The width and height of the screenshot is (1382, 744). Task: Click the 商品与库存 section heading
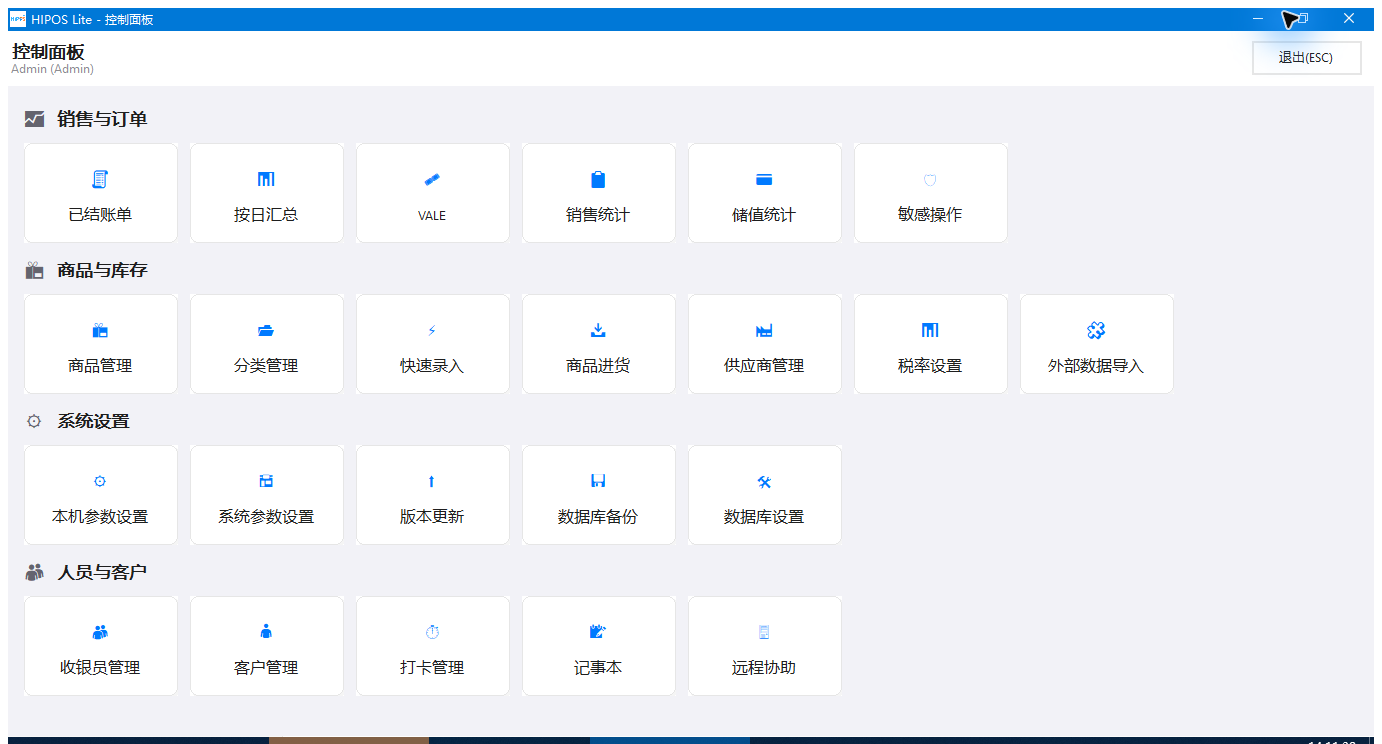(102, 270)
